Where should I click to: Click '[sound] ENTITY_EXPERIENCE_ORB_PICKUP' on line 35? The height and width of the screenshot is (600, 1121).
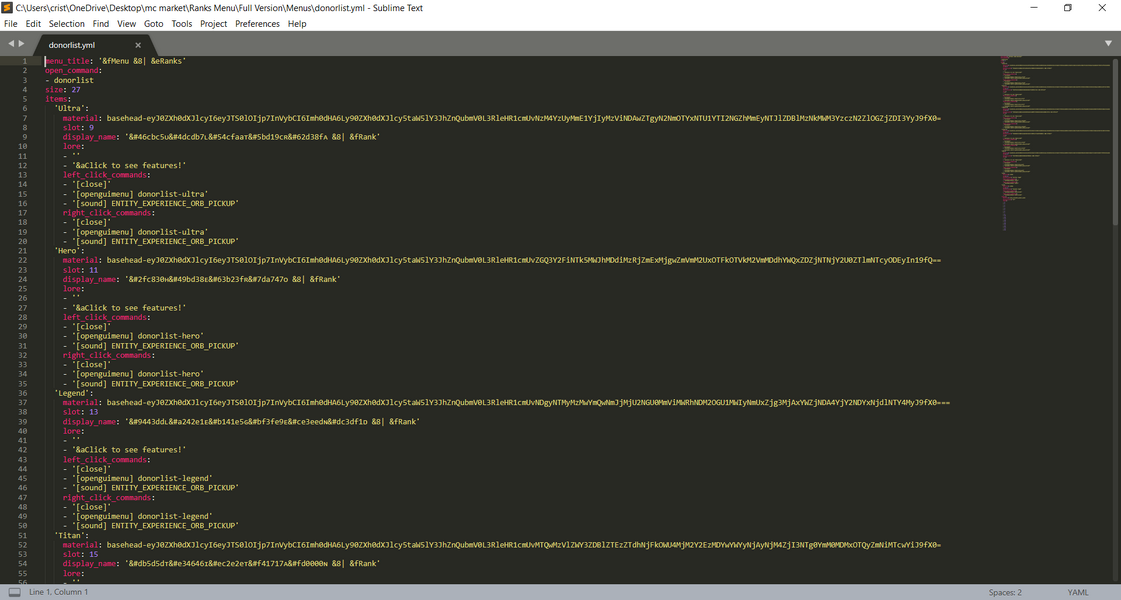click(x=156, y=384)
